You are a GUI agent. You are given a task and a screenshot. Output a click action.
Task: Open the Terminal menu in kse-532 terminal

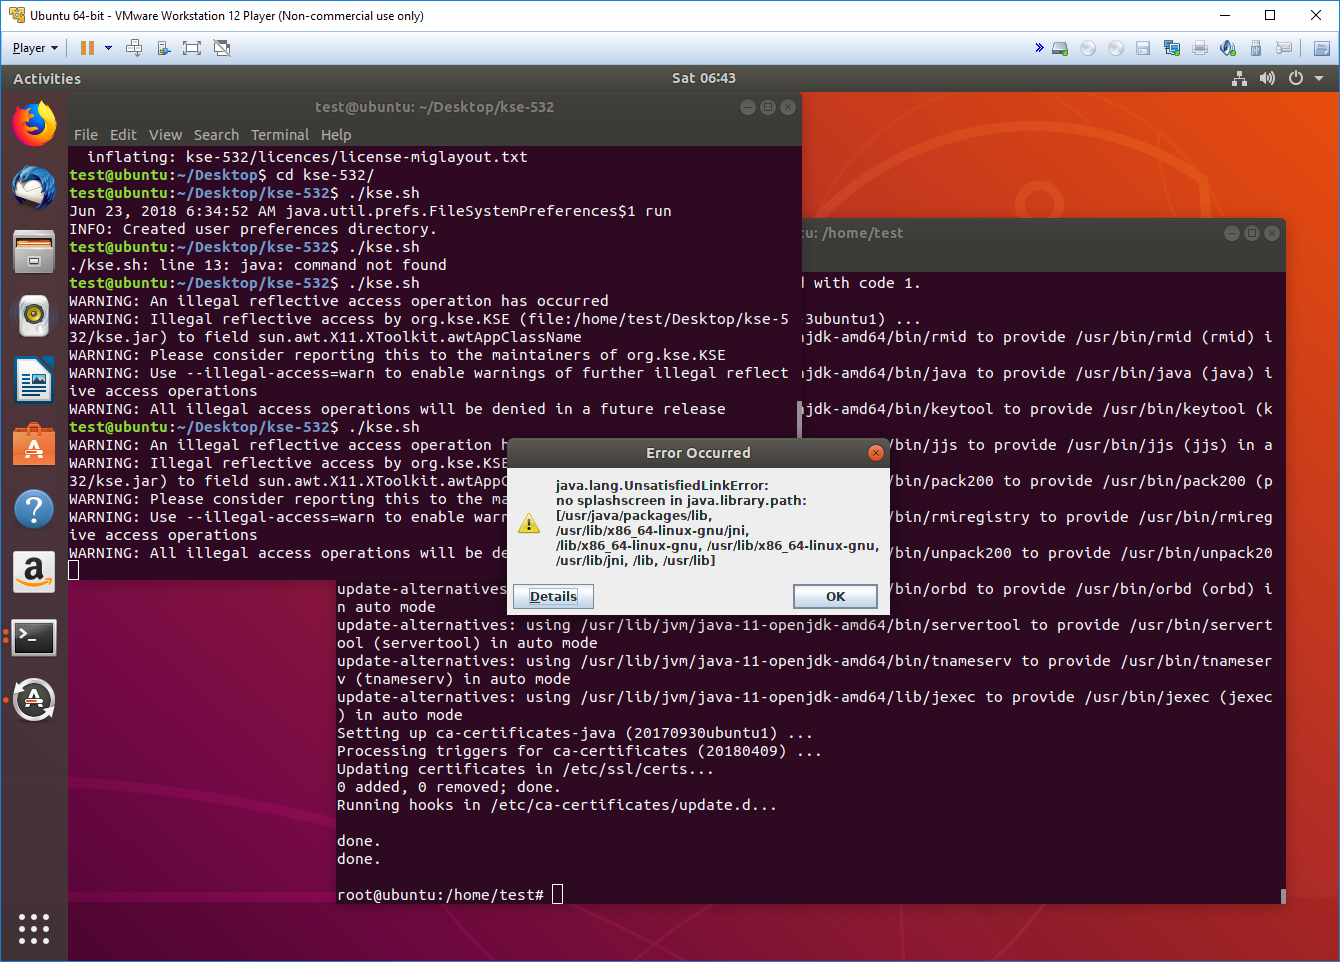[280, 135]
